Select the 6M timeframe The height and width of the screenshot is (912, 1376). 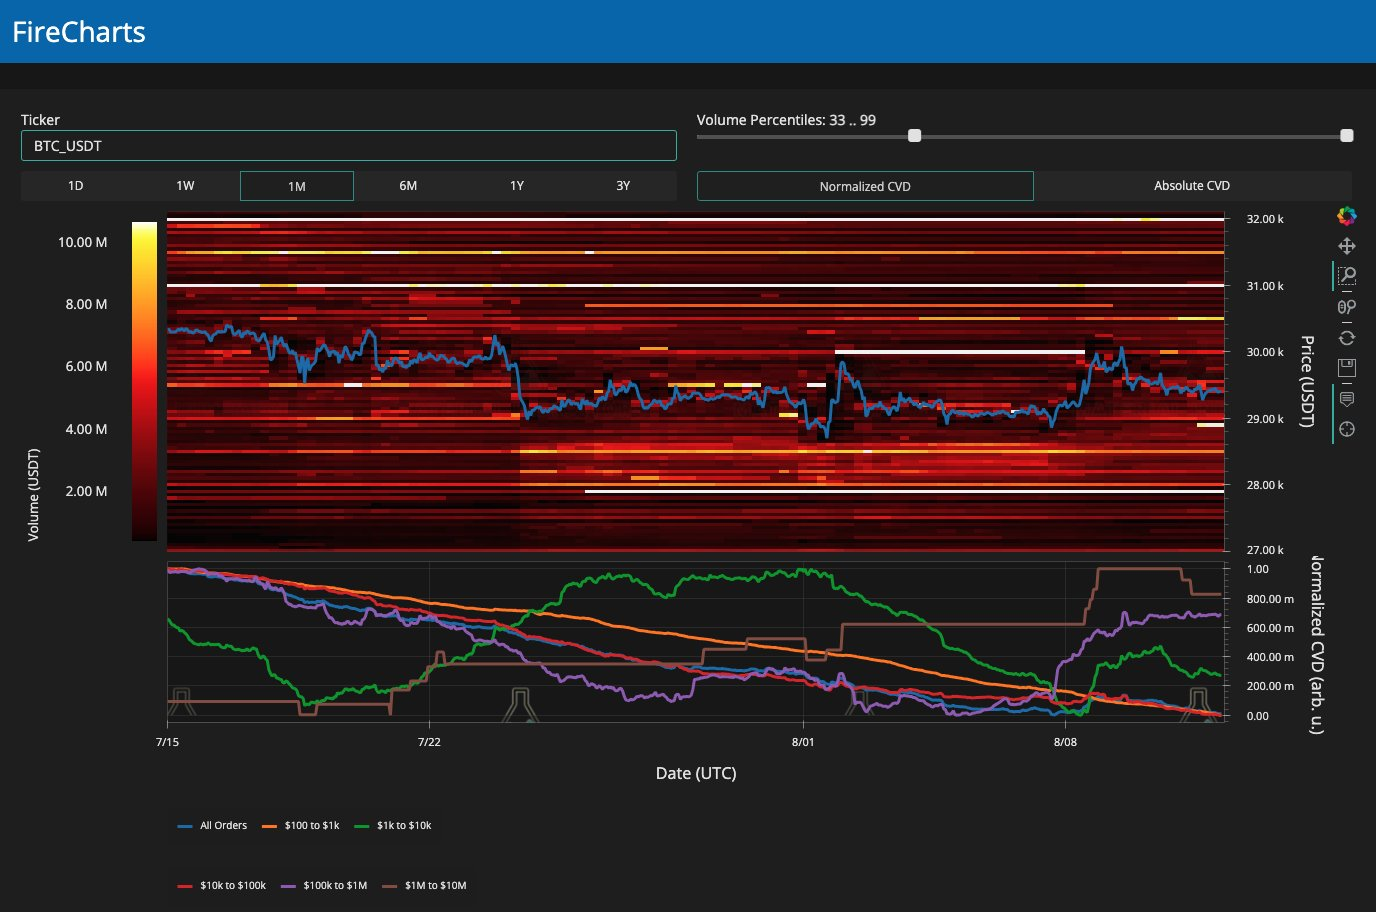coord(408,186)
